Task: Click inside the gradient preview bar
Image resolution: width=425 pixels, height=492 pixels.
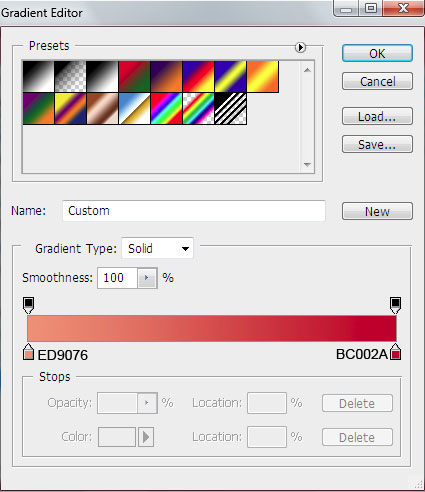Action: [x=212, y=328]
